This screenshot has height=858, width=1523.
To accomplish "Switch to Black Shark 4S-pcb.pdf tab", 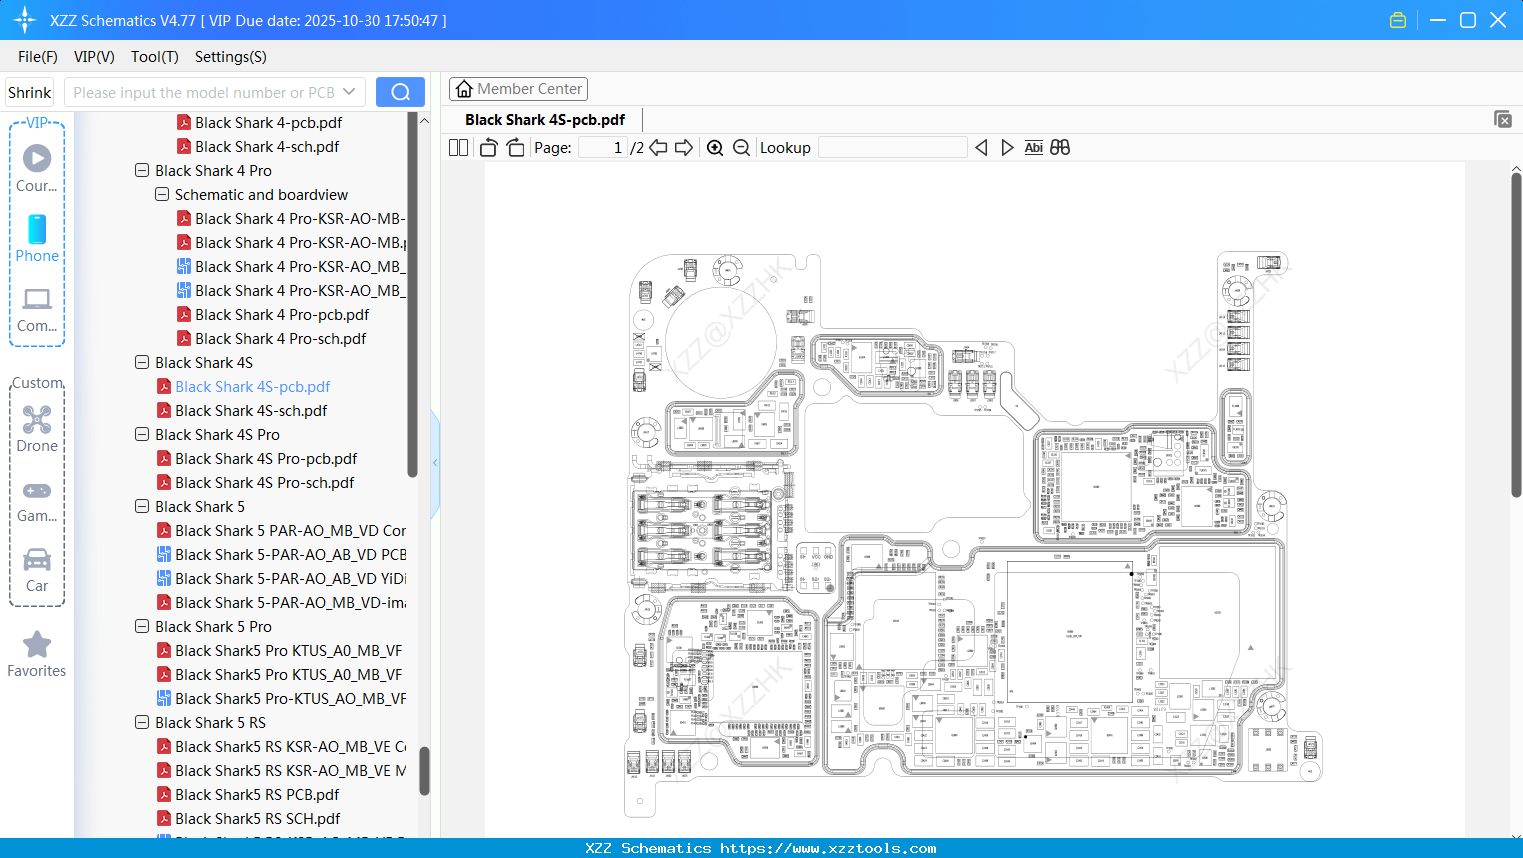I will click(543, 119).
